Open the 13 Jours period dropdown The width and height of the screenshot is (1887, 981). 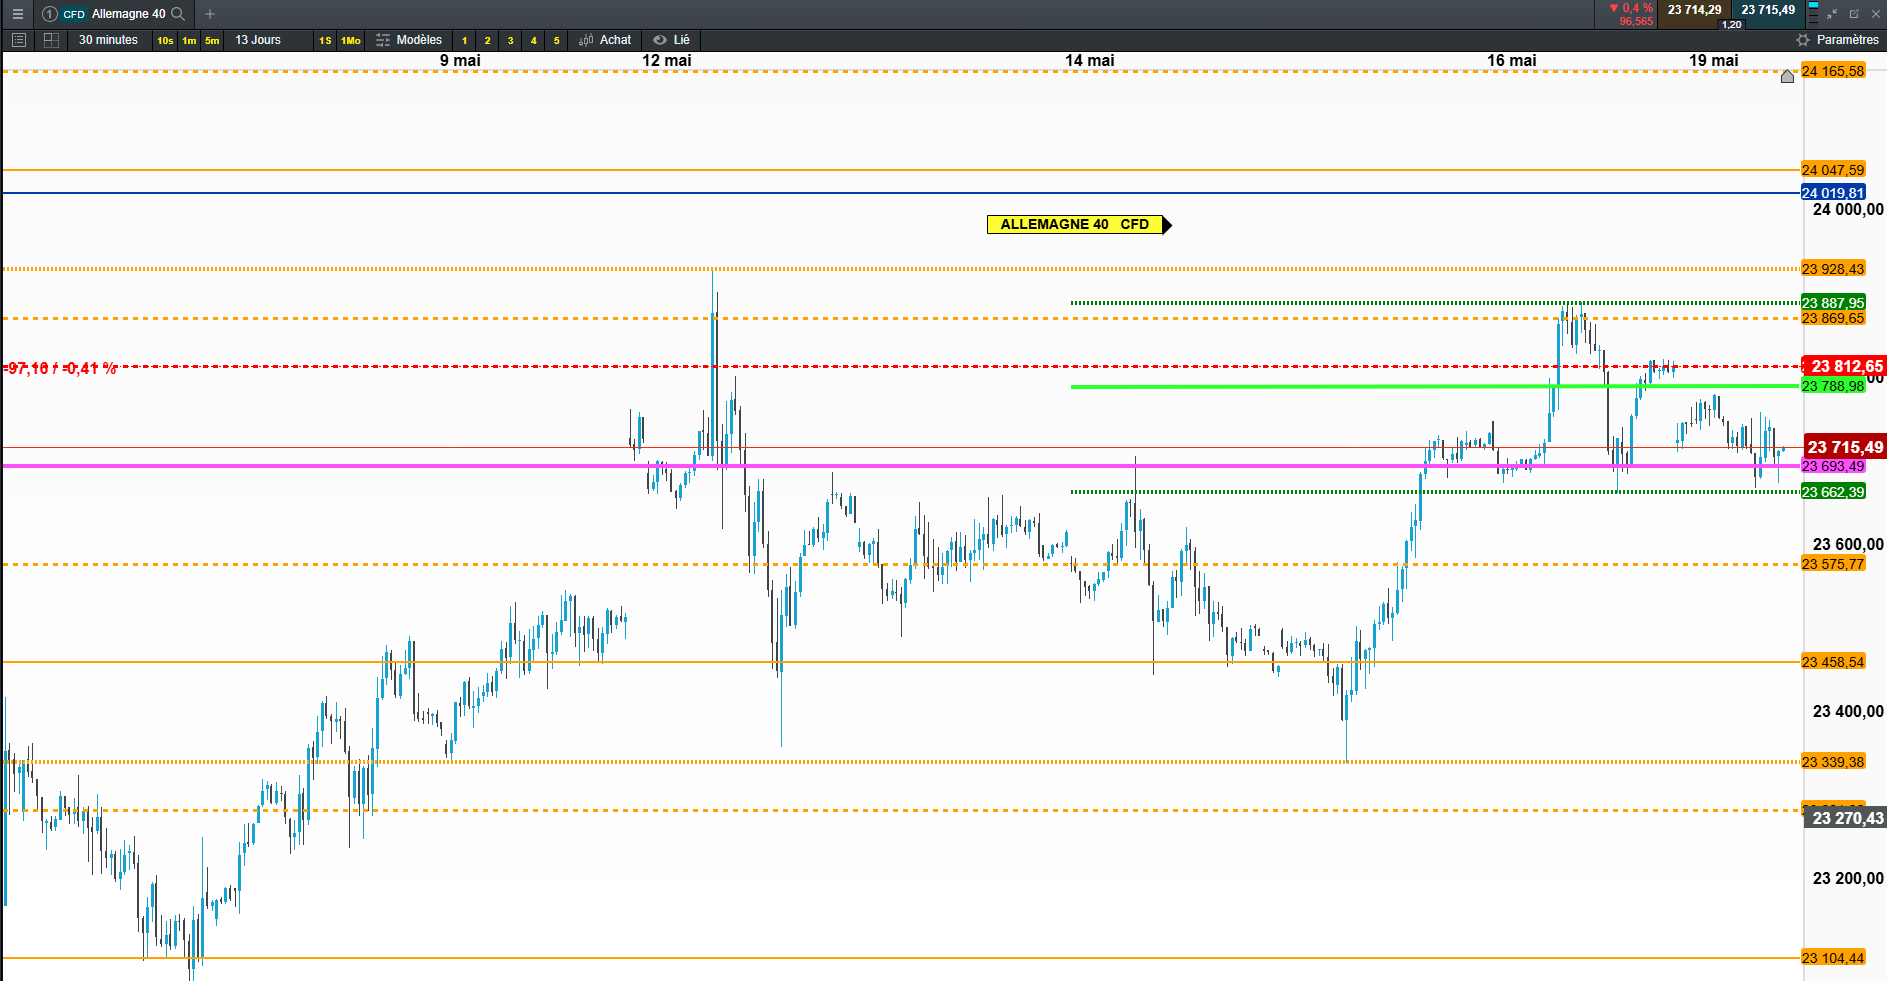tap(258, 40)
